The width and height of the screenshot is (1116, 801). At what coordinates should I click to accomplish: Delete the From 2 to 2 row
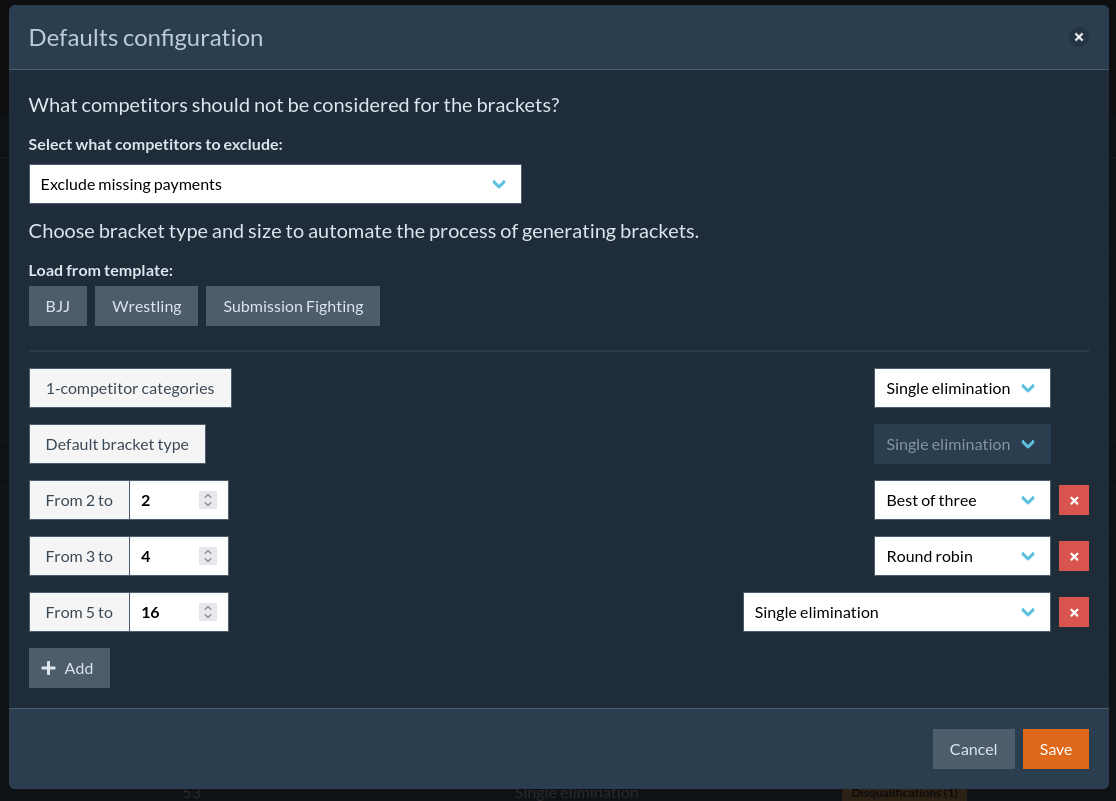click(x=1074, y=500)
